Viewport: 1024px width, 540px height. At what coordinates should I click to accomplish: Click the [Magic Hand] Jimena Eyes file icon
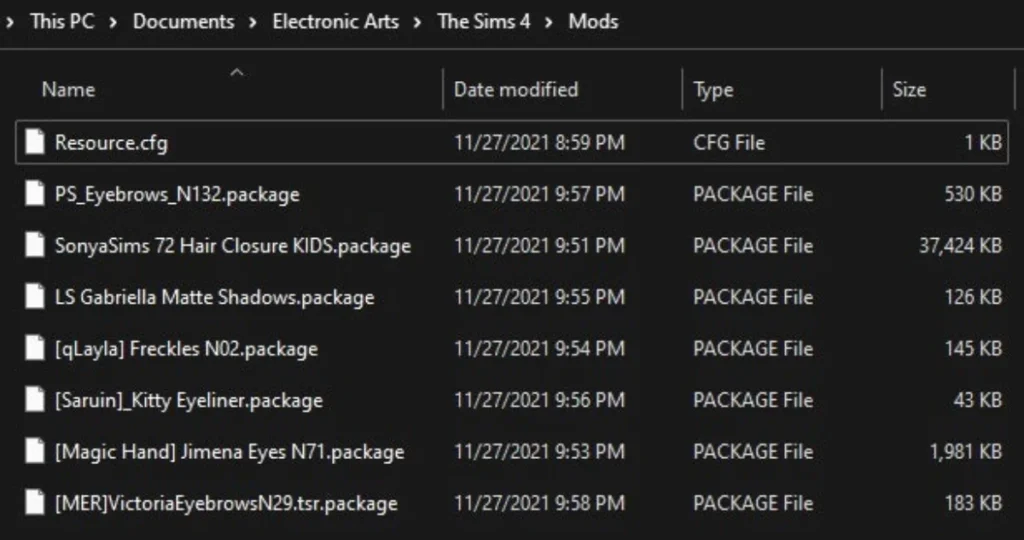35,452
